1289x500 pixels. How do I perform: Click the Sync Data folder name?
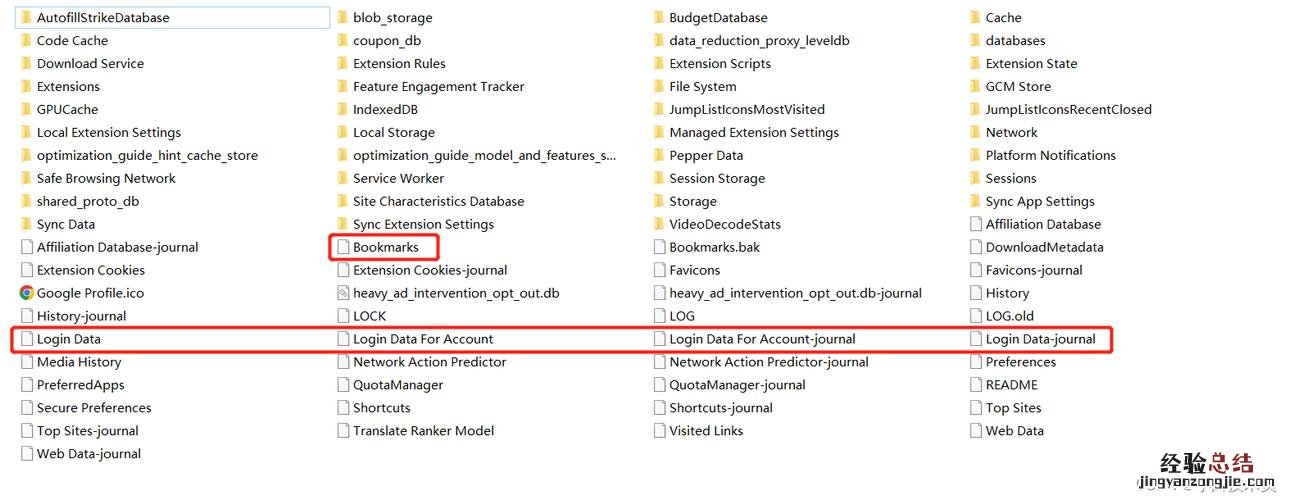[x=66, y=224]
